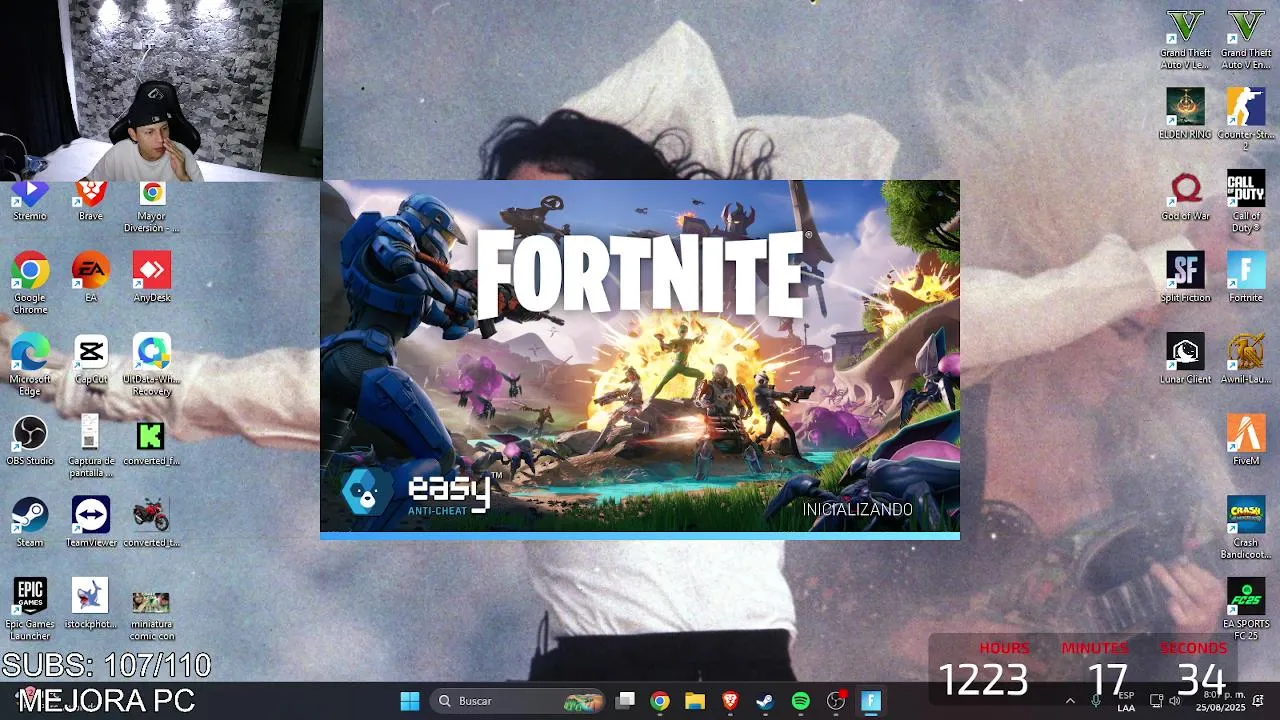Click the Easy Anti-Cheat logo

421,492
